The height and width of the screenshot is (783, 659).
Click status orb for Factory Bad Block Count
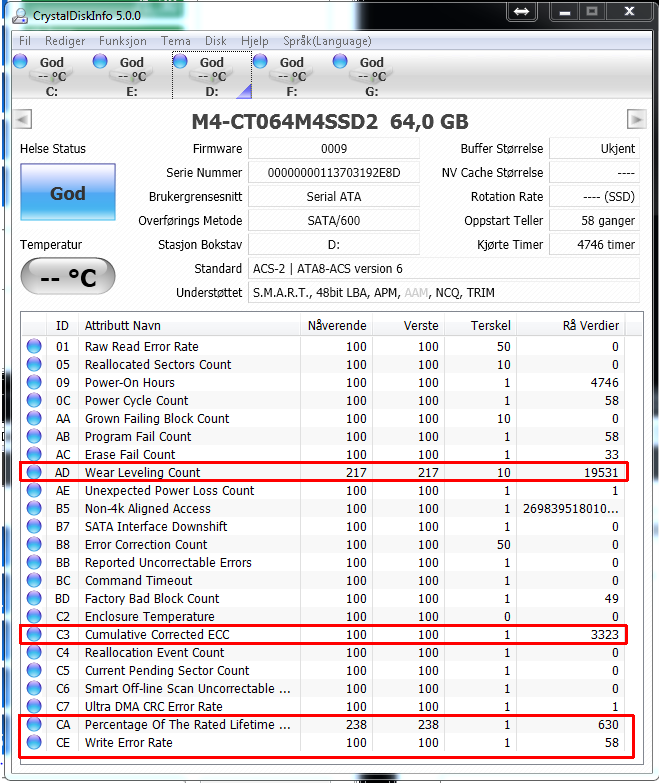coord(34,598)
